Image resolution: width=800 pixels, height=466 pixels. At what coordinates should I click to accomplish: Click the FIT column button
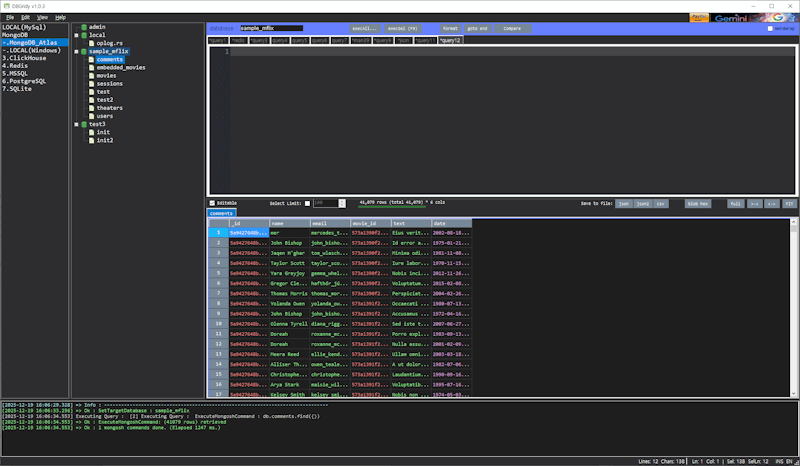pos(789,204)
